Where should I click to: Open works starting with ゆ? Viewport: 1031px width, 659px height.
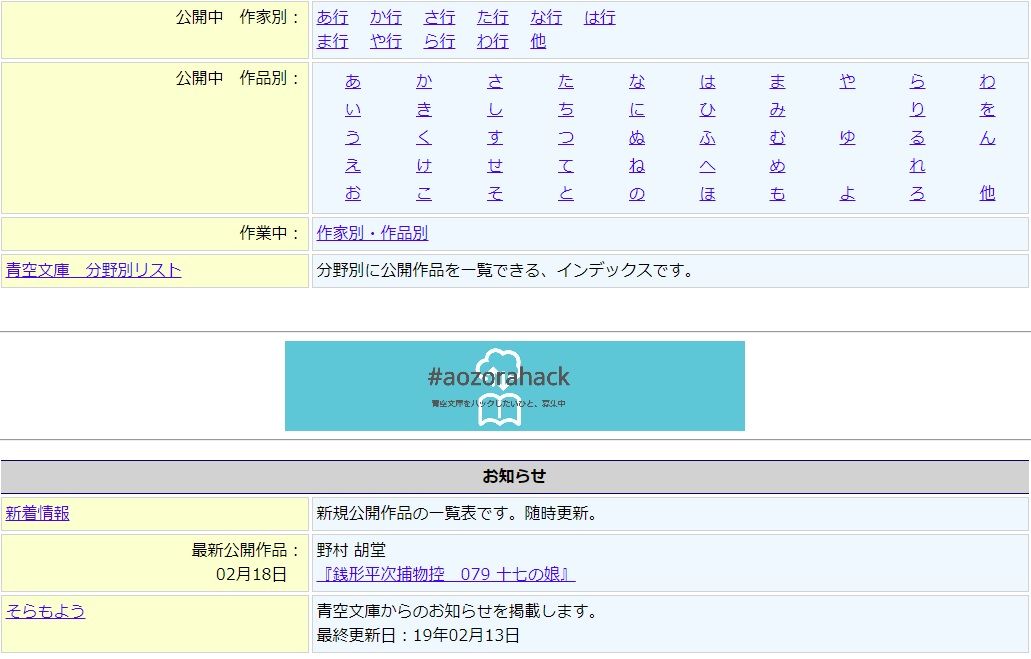coord(847,138)
